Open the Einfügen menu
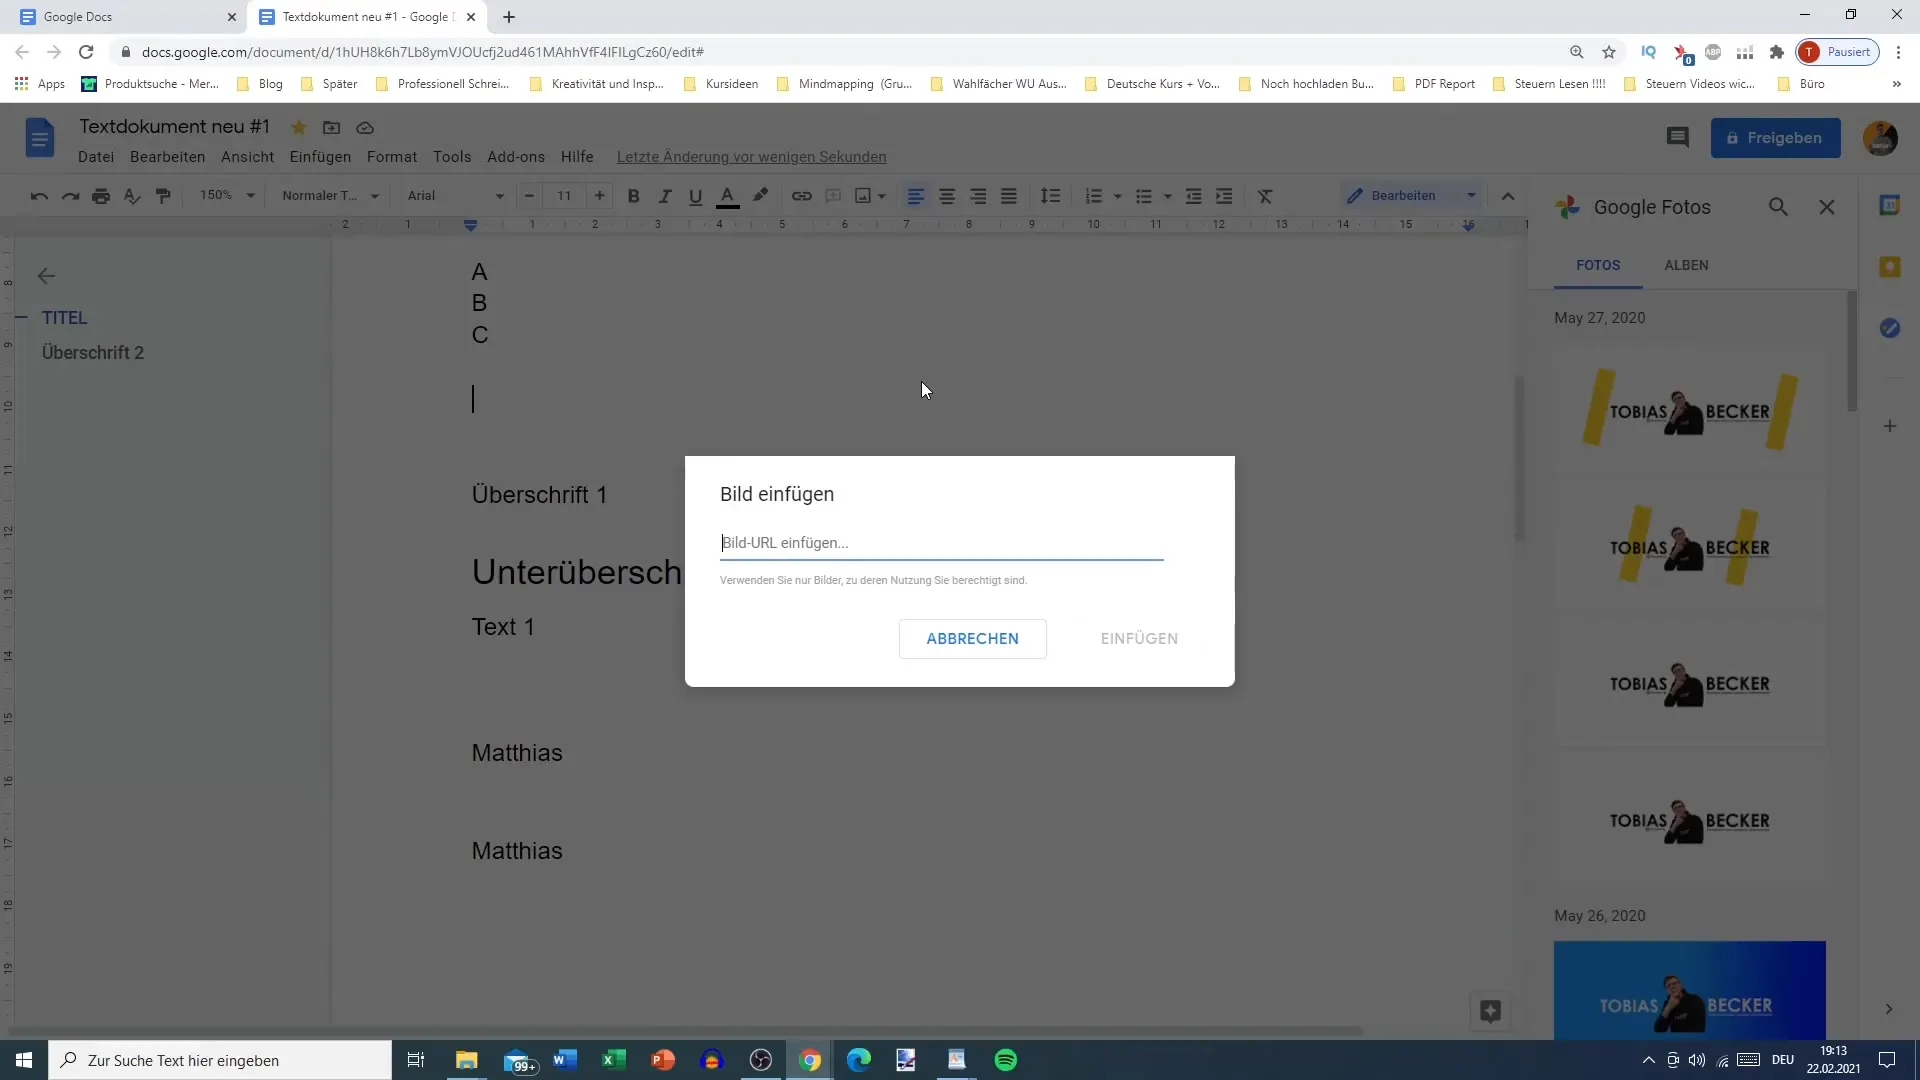1920x1080 pixels. tap(319, 156)
